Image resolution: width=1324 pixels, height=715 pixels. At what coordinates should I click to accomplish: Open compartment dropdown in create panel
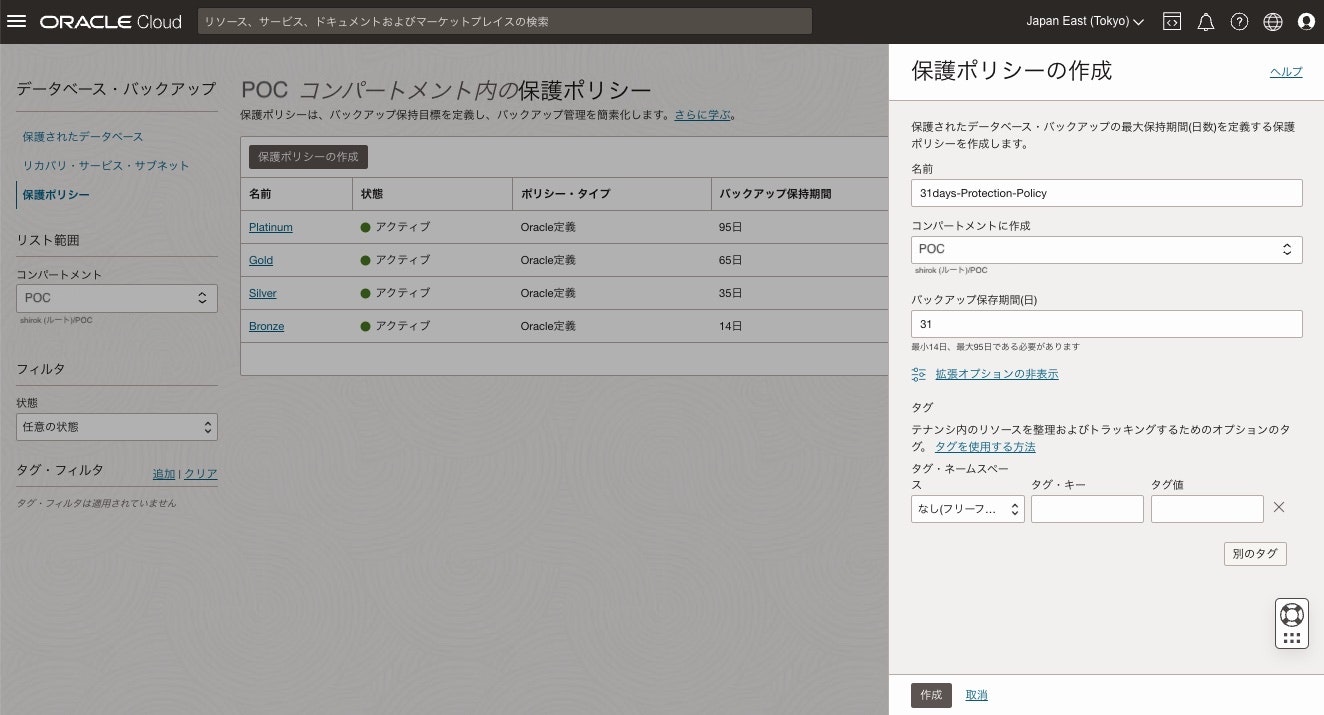tap(1107, 249)
